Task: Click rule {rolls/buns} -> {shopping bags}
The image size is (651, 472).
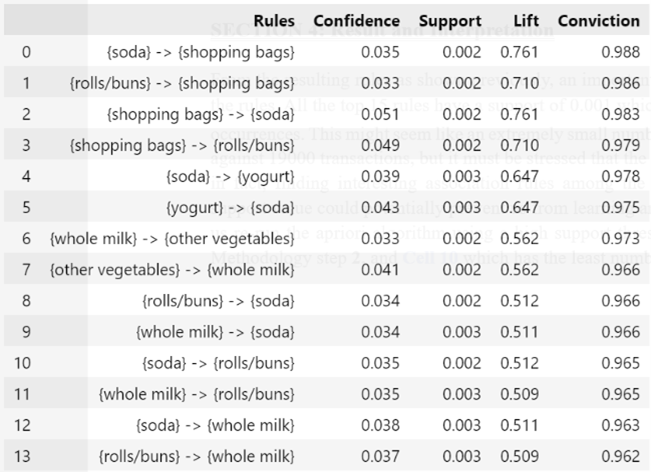Action: coord(182,83)
